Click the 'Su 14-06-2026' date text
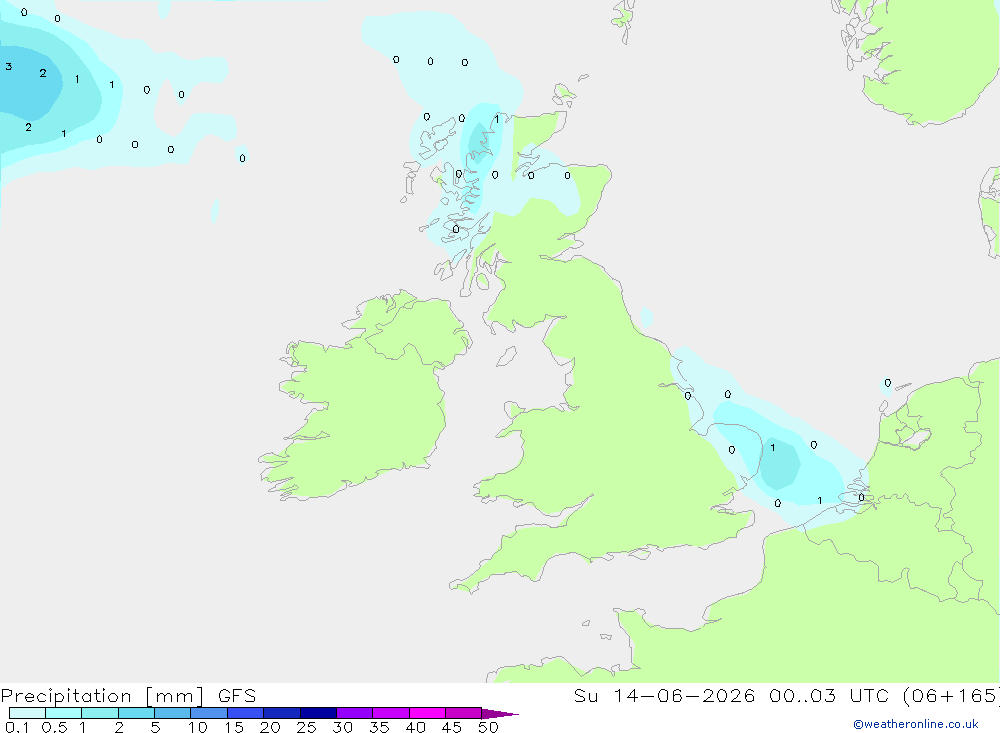1000x733 pixels. tap(665, 695)
